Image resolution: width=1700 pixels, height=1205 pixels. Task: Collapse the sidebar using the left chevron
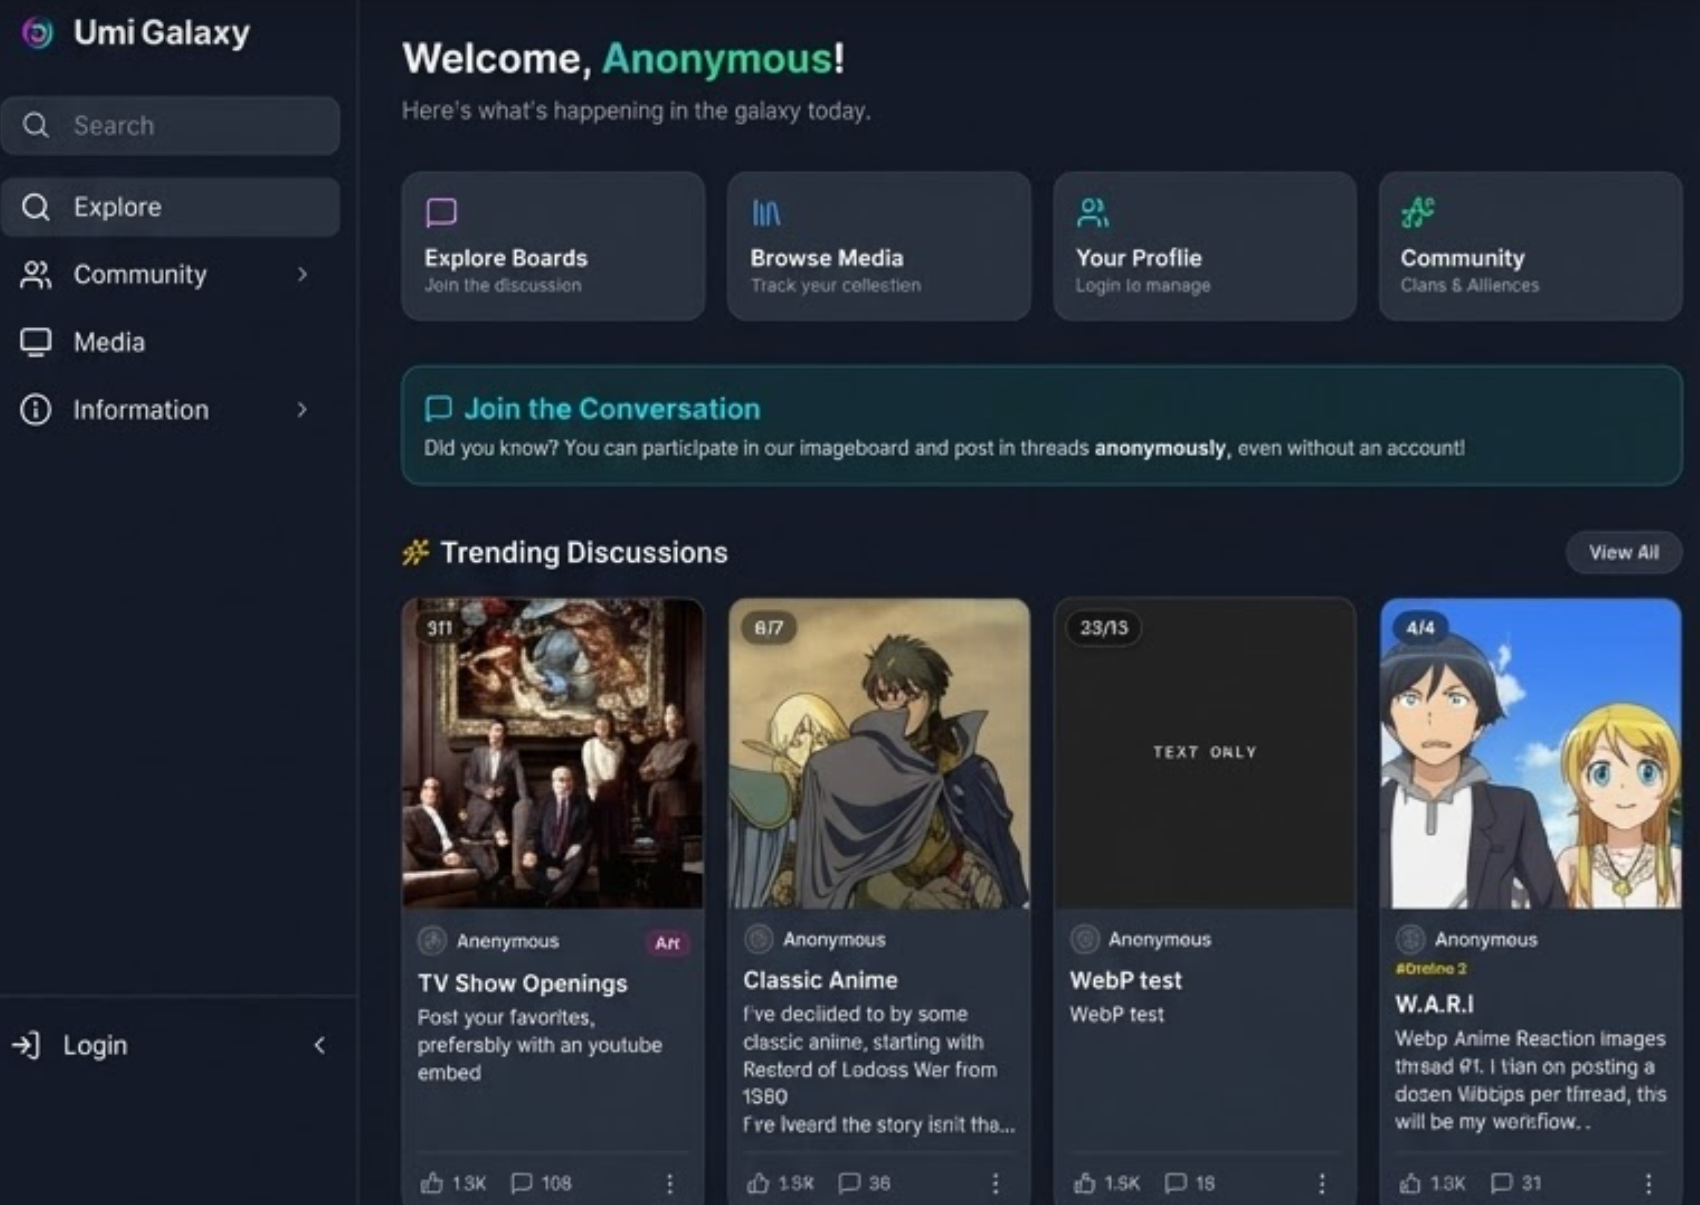click(320, 1045)
